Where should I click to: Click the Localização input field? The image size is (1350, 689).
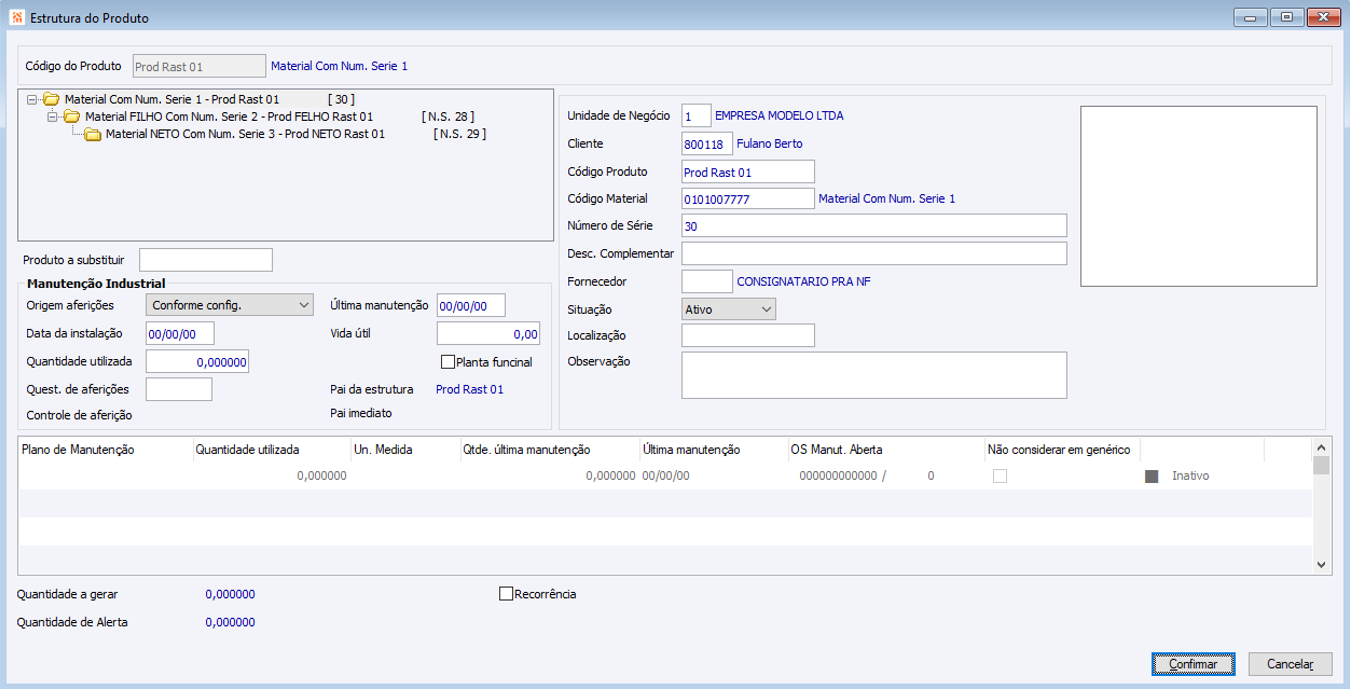(x=748, y=335)
